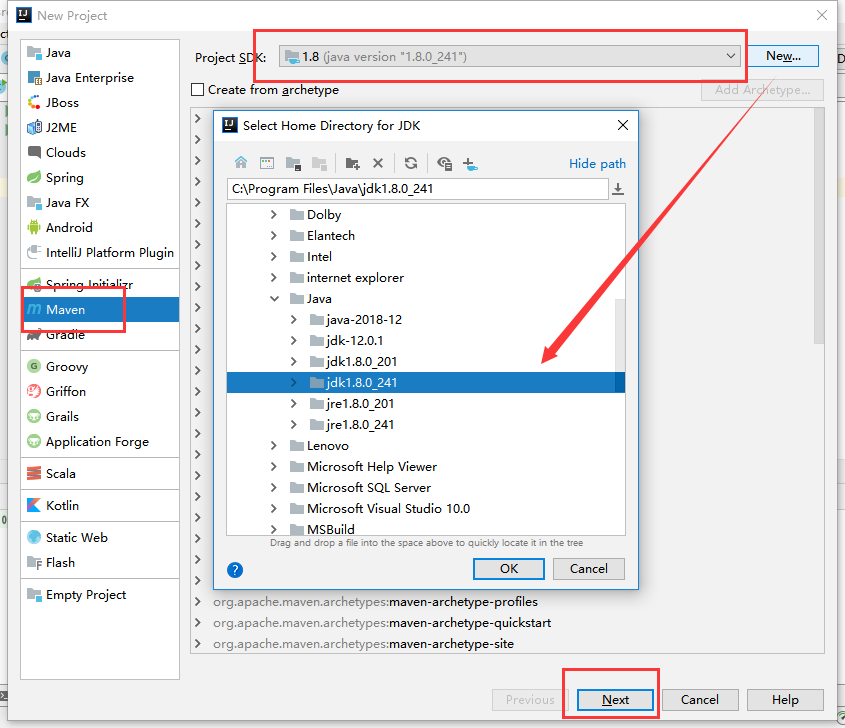The image size is (845, 728).
Task: Click the blue help question mark icon
Action: point(235,570)
